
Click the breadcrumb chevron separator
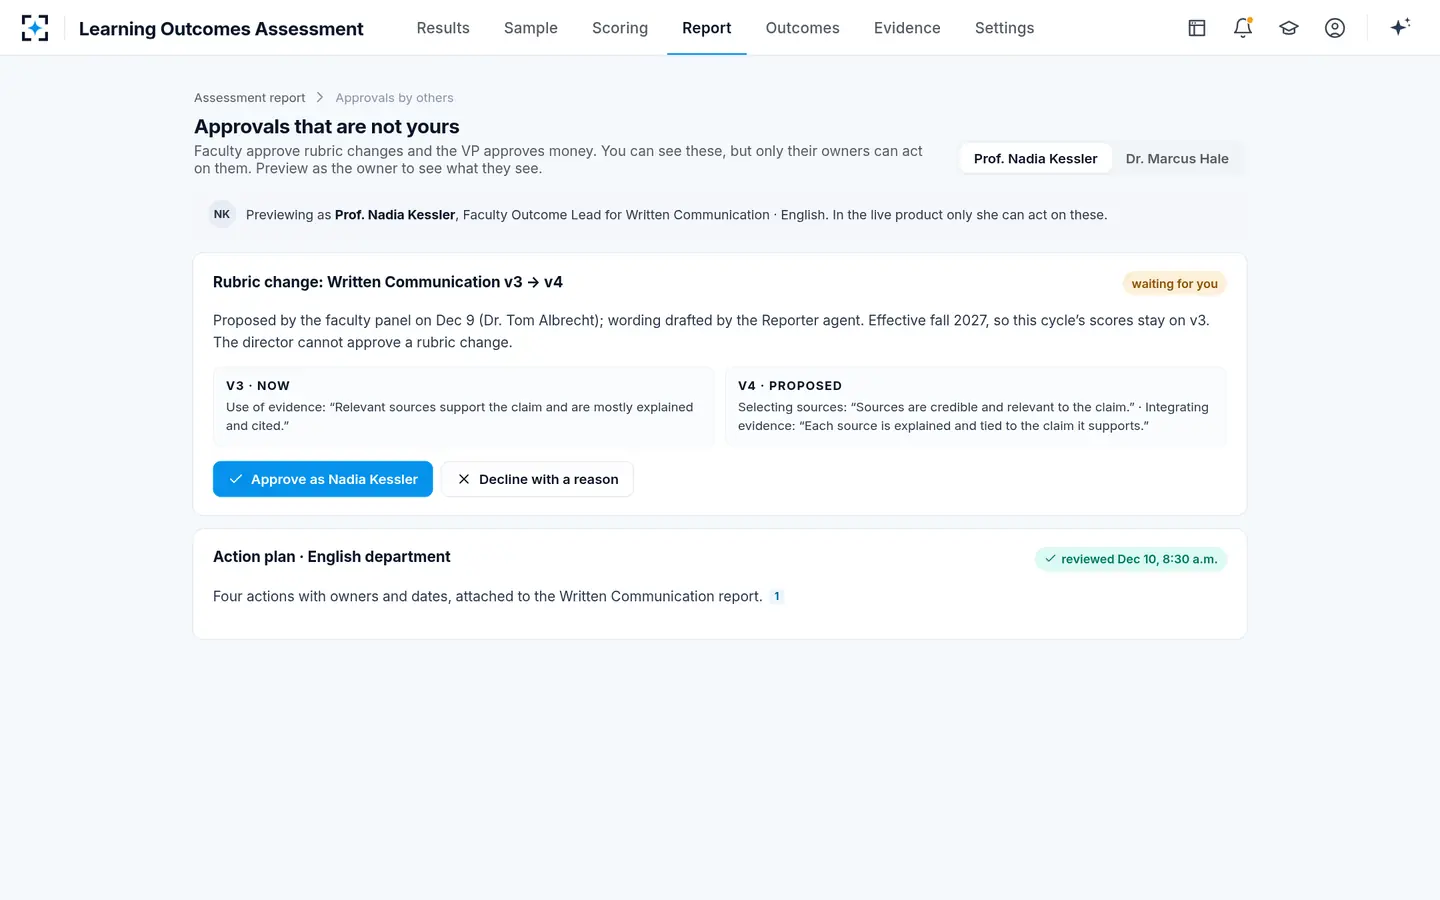tap(320, 97)
